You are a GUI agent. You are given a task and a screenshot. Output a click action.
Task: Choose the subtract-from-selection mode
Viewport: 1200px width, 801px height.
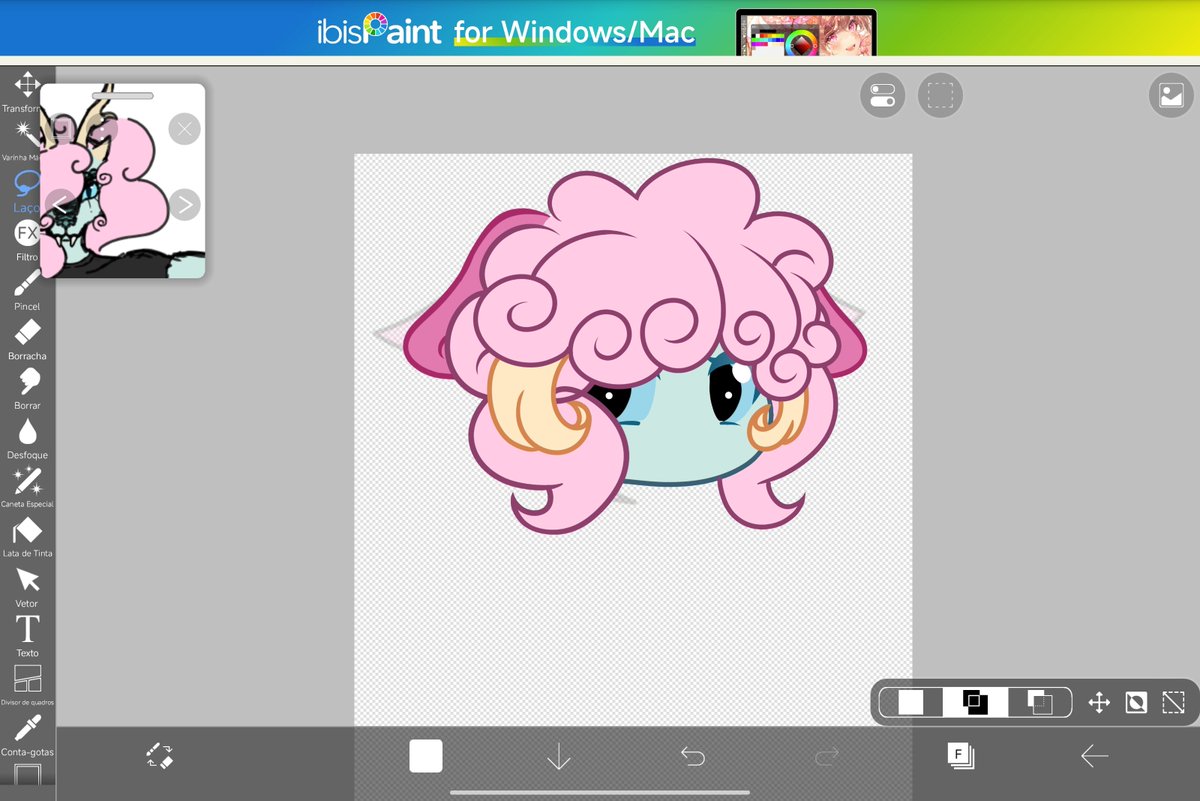(x=1039, y=702)
